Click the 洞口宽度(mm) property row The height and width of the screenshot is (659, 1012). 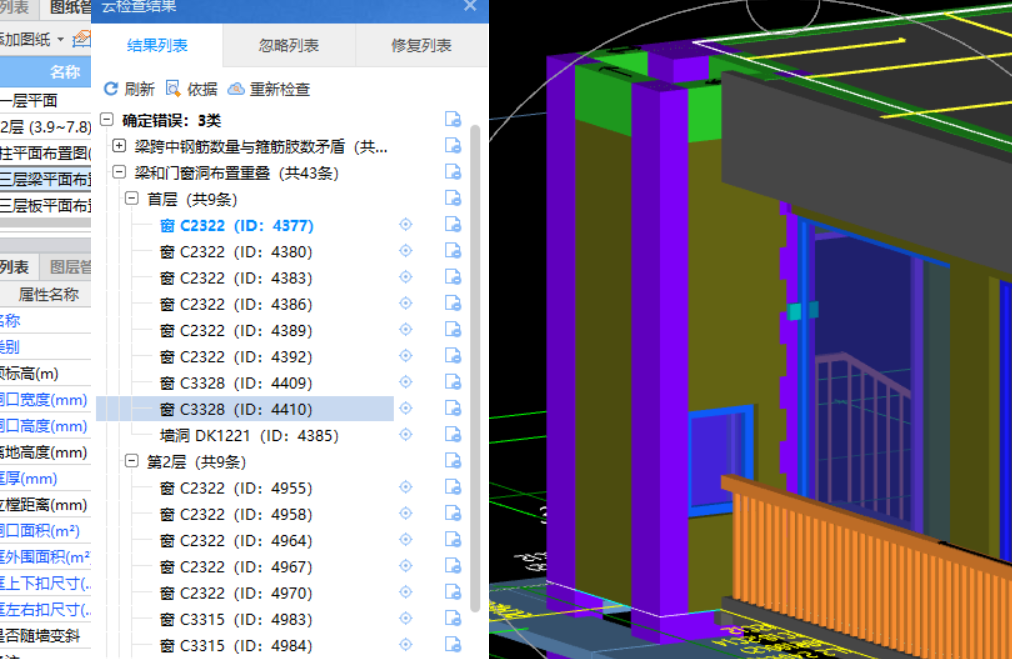click(45, 400)
